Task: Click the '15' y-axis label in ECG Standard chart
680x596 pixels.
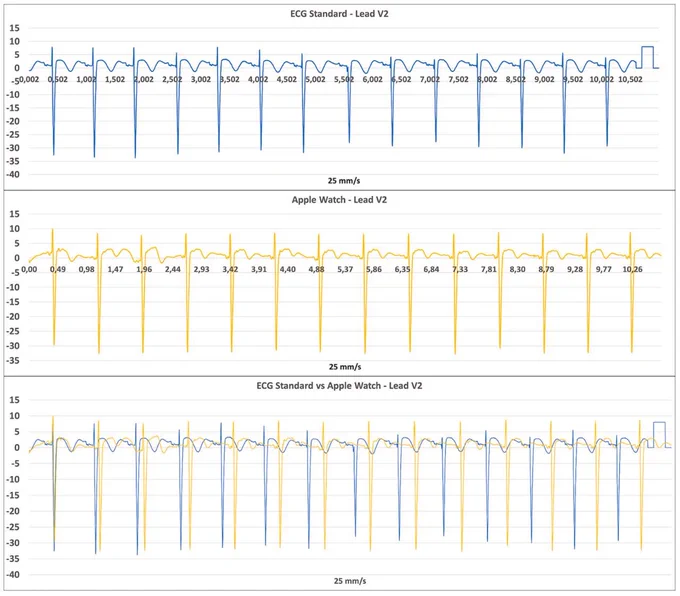Action: [x=14, y=28]
